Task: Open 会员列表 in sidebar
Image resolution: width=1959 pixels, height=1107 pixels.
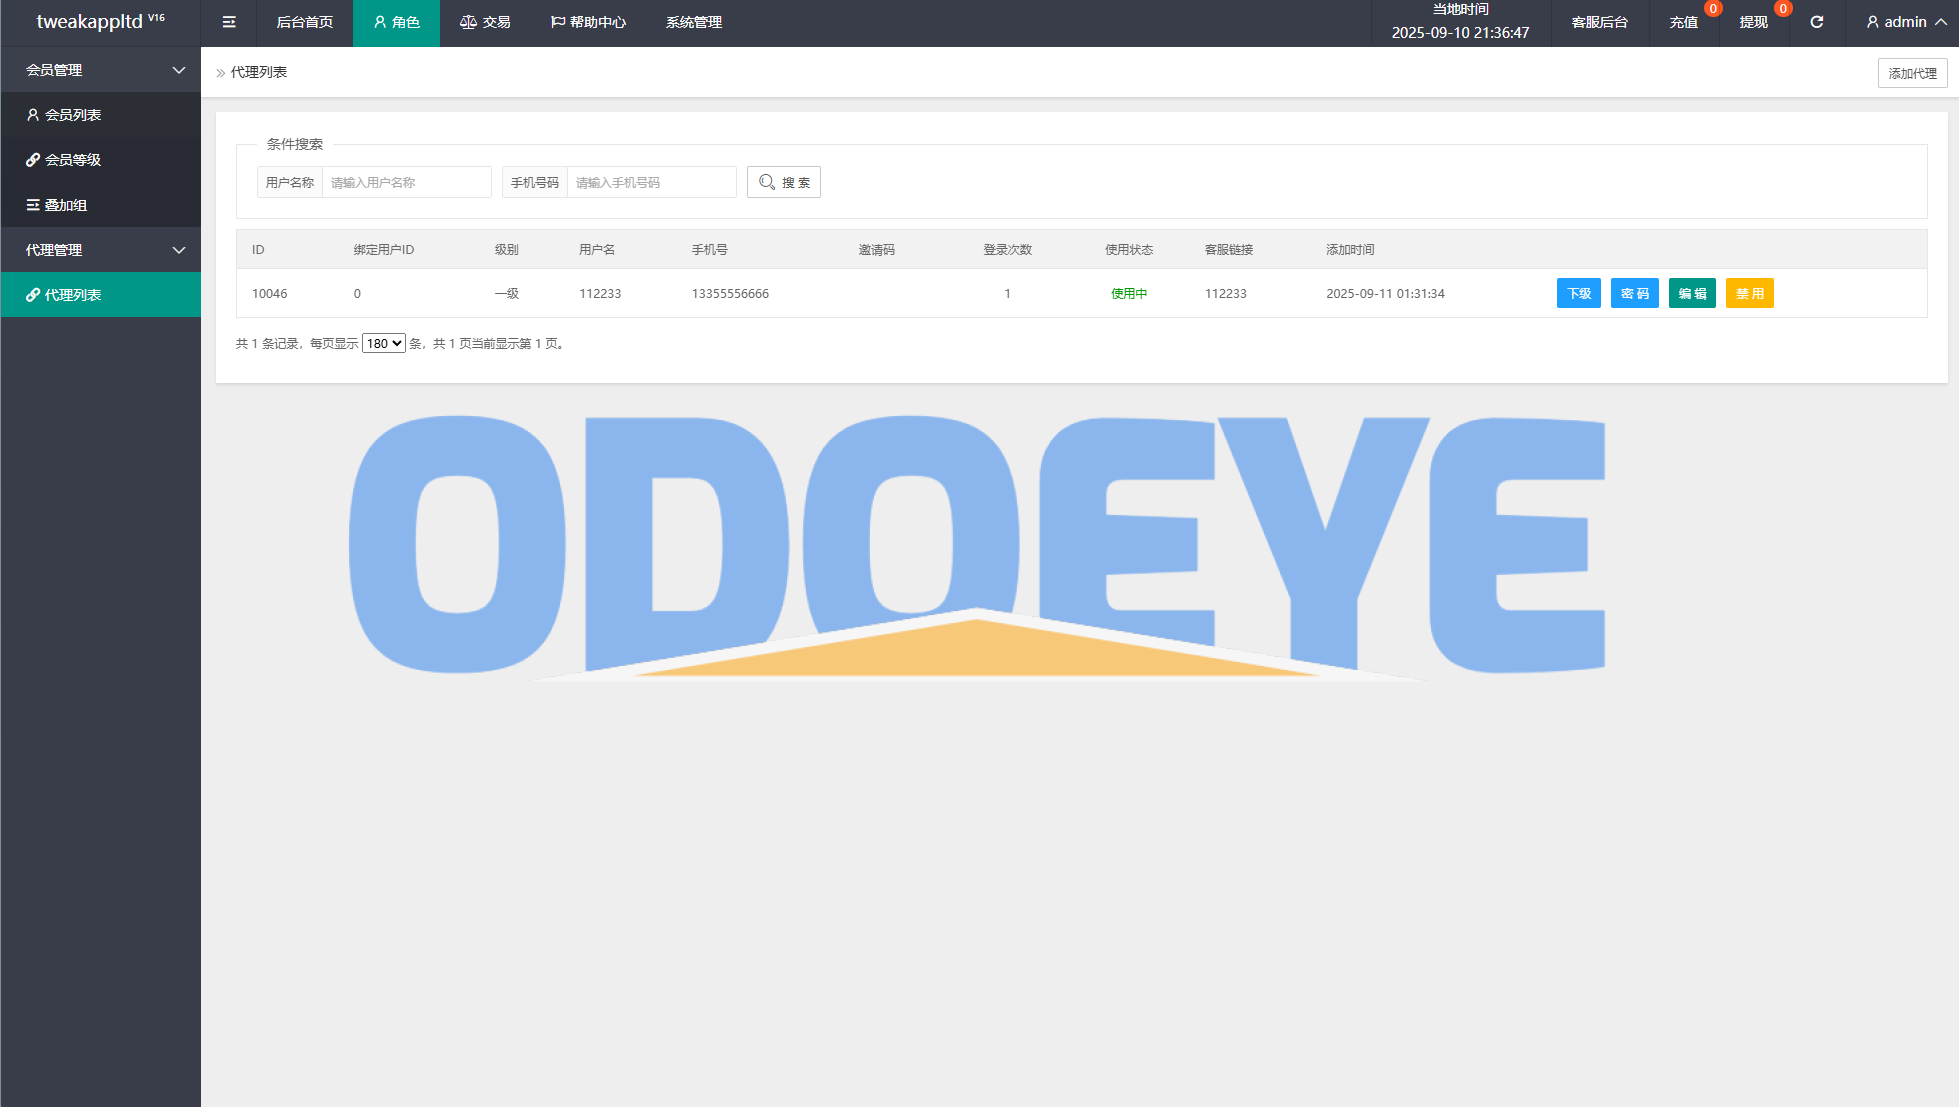Action: 73,115
